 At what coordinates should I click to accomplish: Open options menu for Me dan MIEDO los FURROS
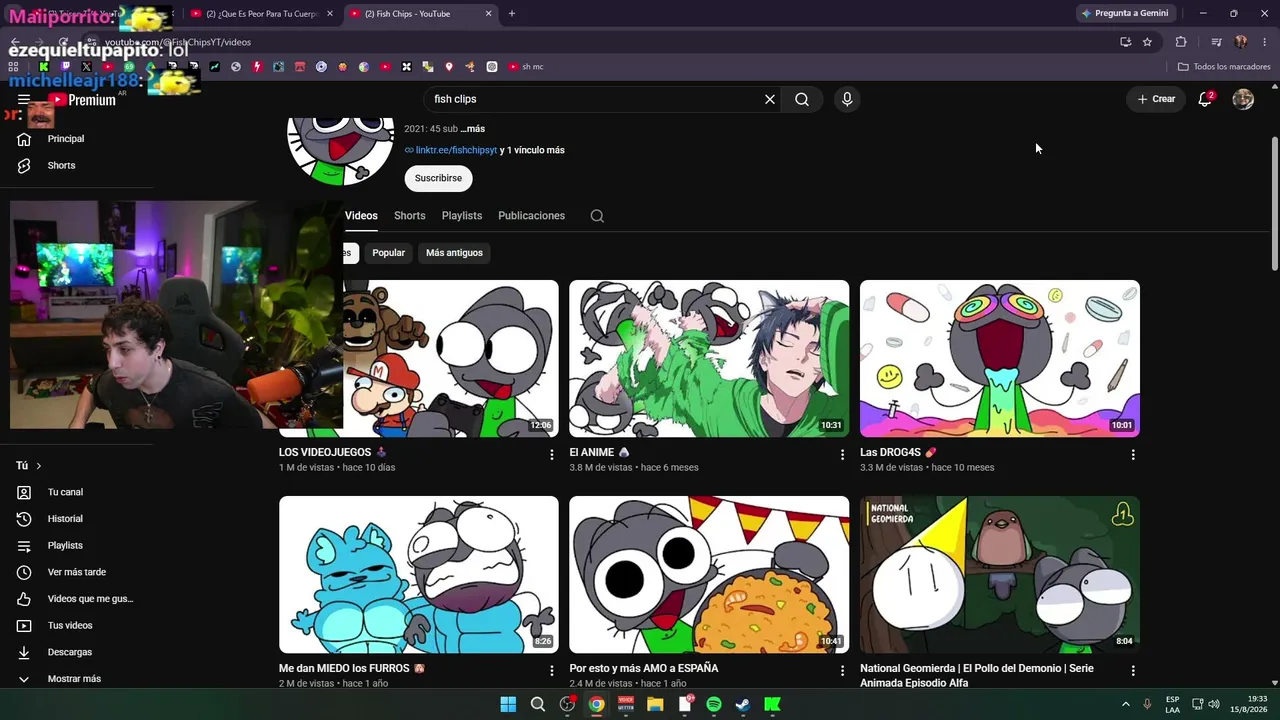click(x=551, y=671)
